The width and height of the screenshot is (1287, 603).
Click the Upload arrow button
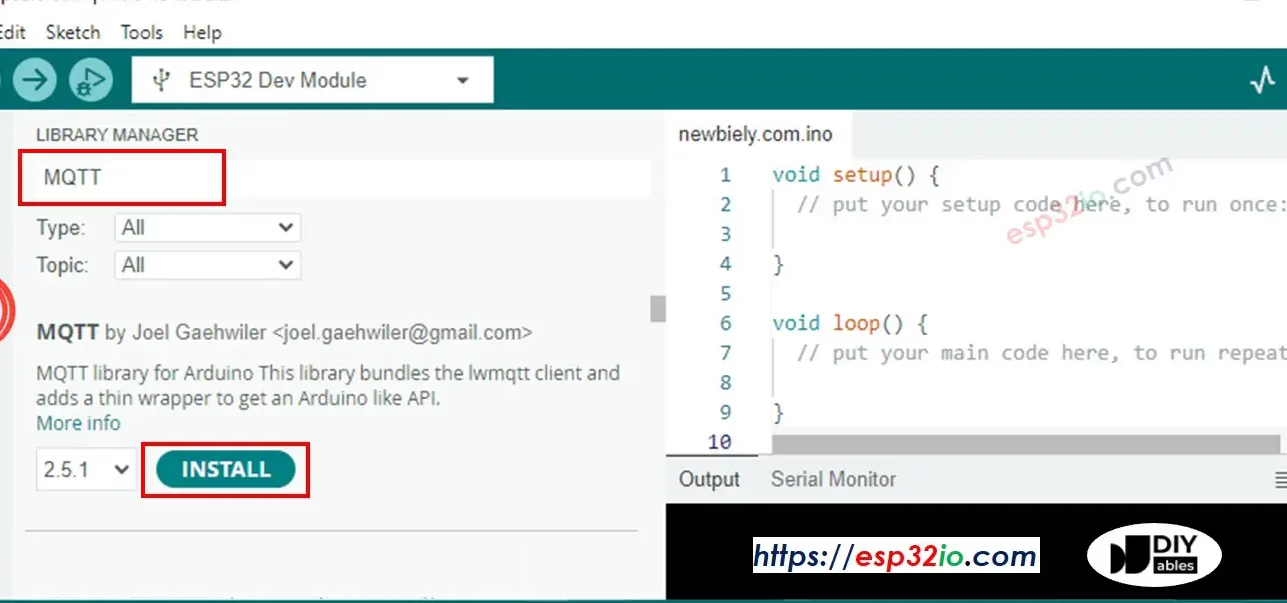[x=34, y=81]
